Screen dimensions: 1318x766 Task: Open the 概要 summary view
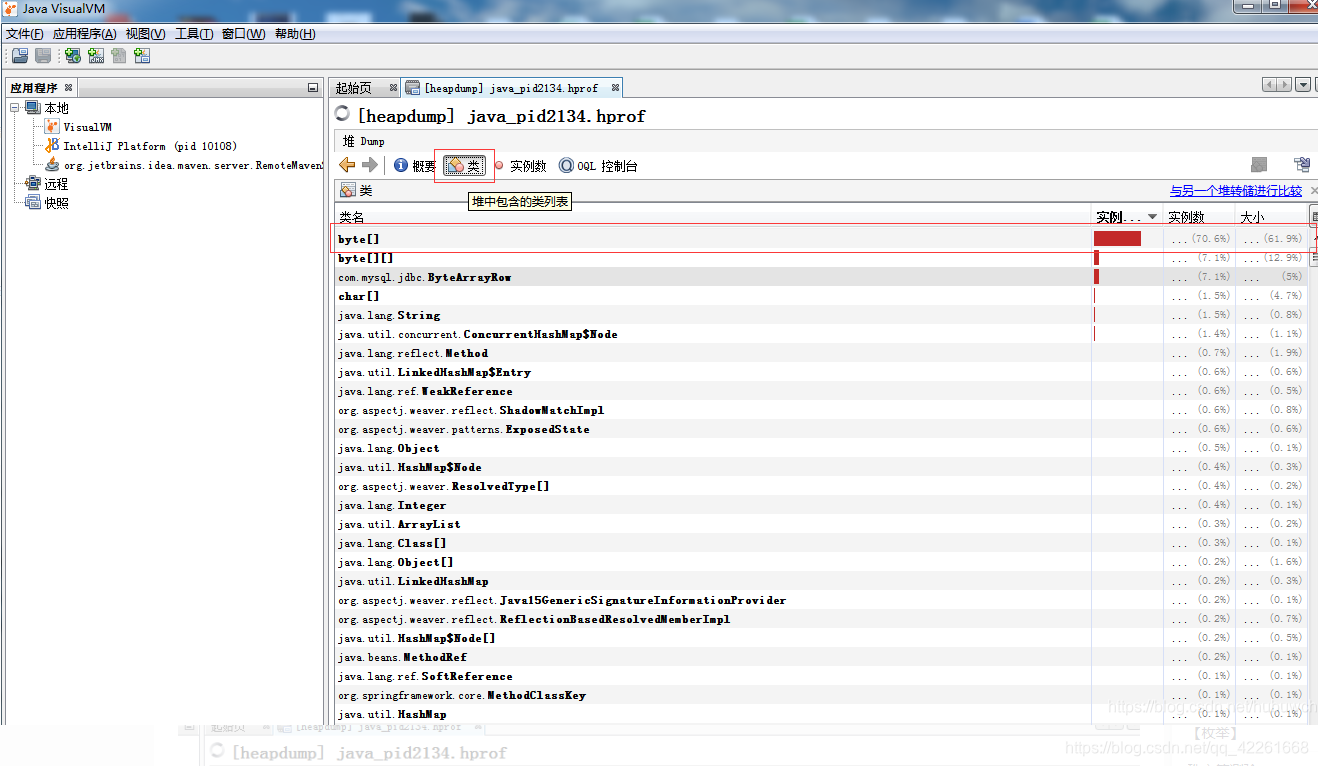click(415, 166)
